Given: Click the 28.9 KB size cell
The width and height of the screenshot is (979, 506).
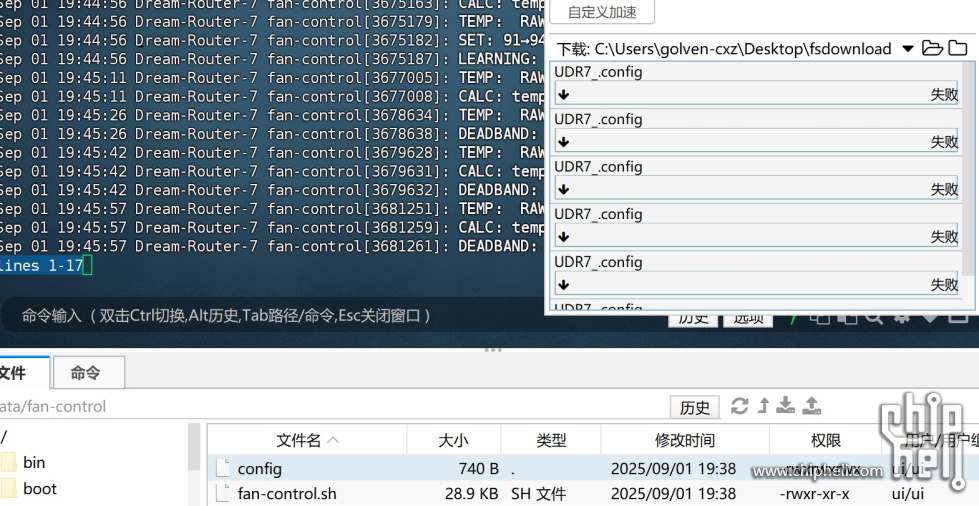Looking at the screenshot, I should [x=471, y=494].
